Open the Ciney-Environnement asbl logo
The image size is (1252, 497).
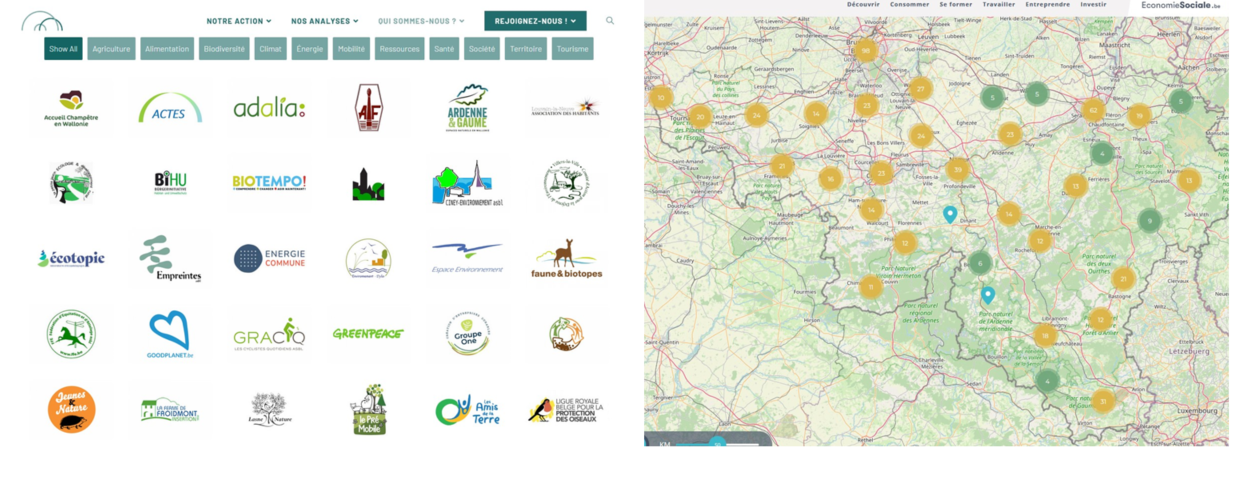point(468,183)
